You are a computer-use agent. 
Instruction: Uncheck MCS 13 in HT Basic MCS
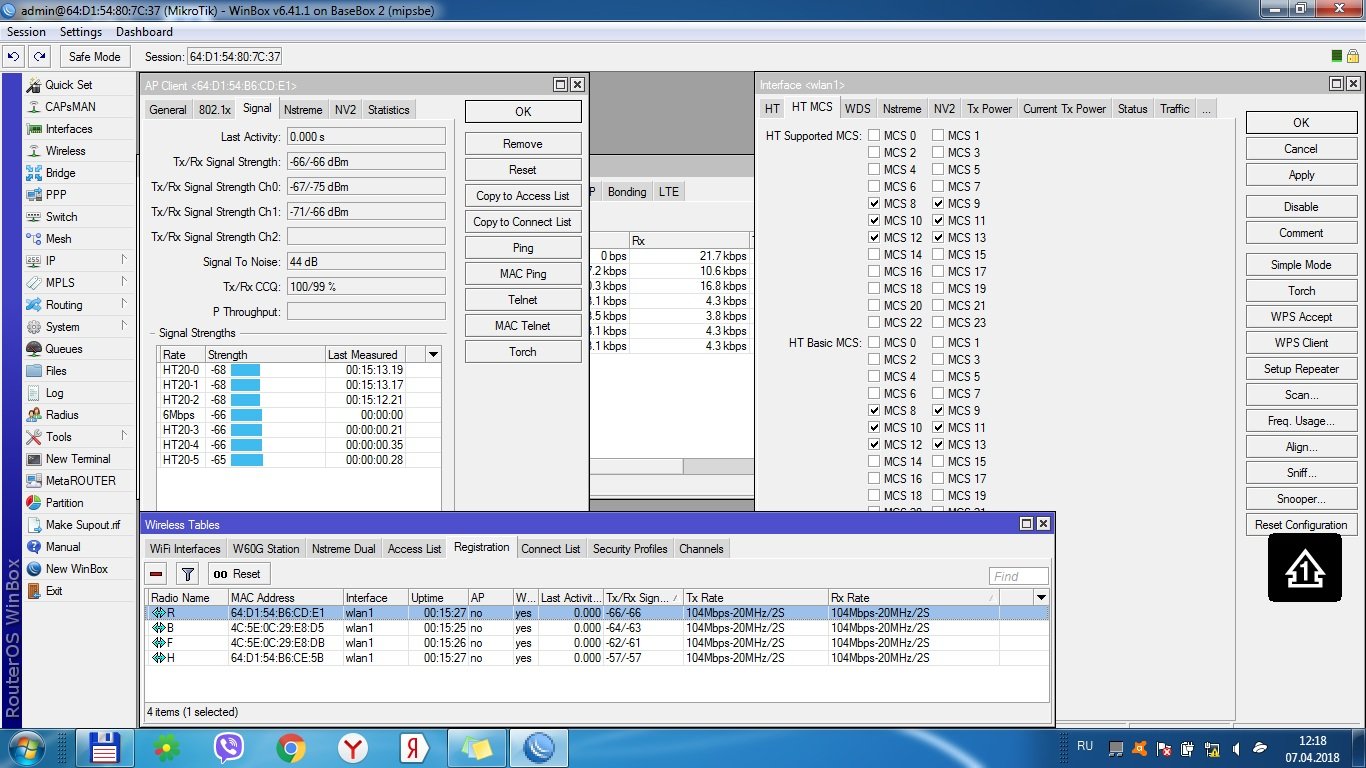pos(938,445)
